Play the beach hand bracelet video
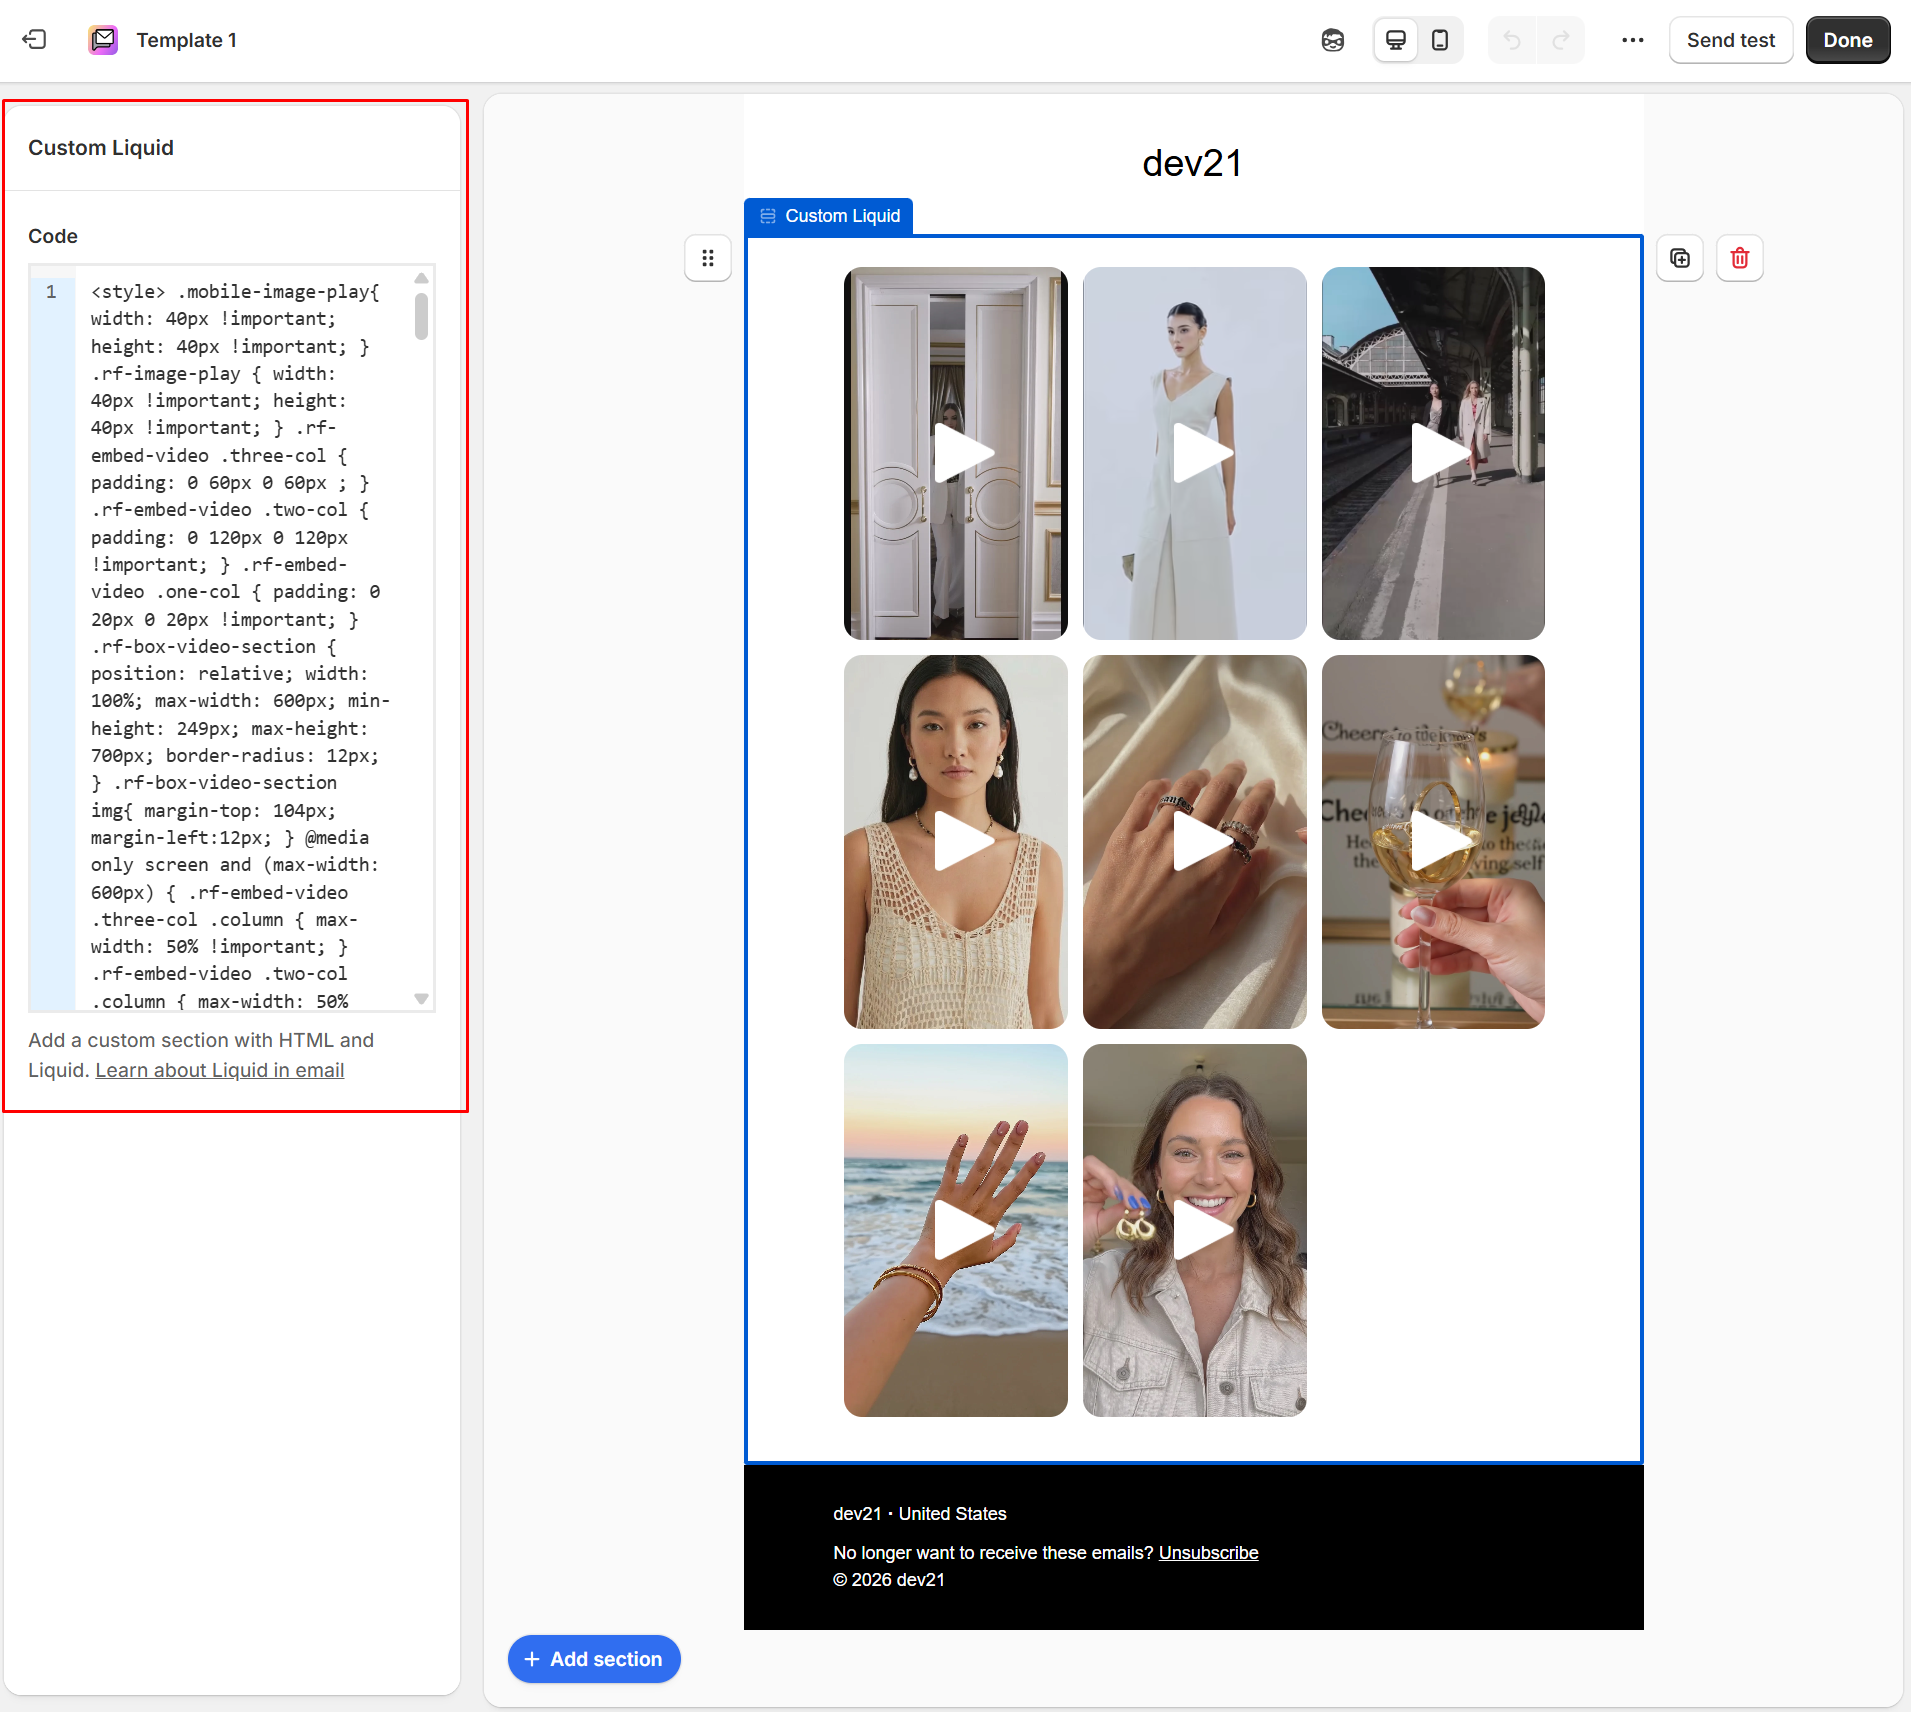This screenshot has width=1911, height=1712. coord(956,1230)
